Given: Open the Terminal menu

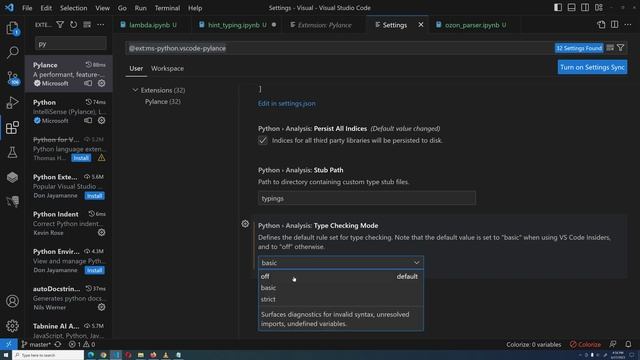Looking at the screenshot, I should point(167,8).
